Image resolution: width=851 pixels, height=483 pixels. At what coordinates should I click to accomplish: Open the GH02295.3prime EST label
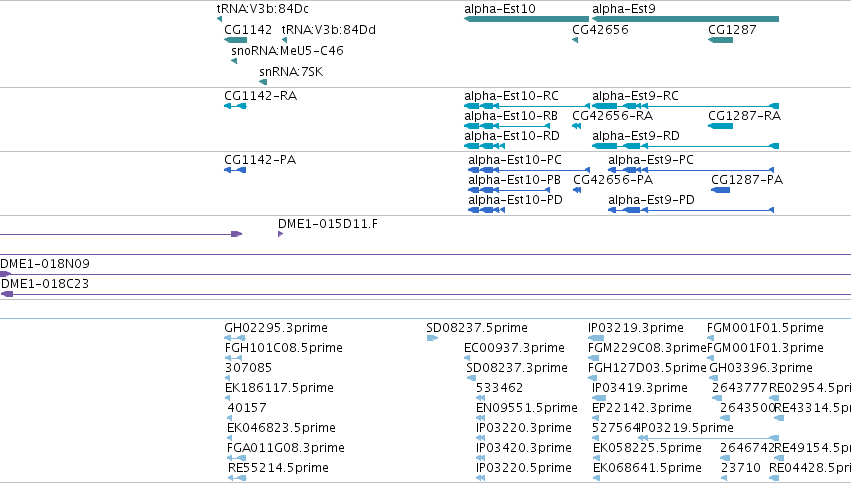pyautogui.click(x=276, y=328)
